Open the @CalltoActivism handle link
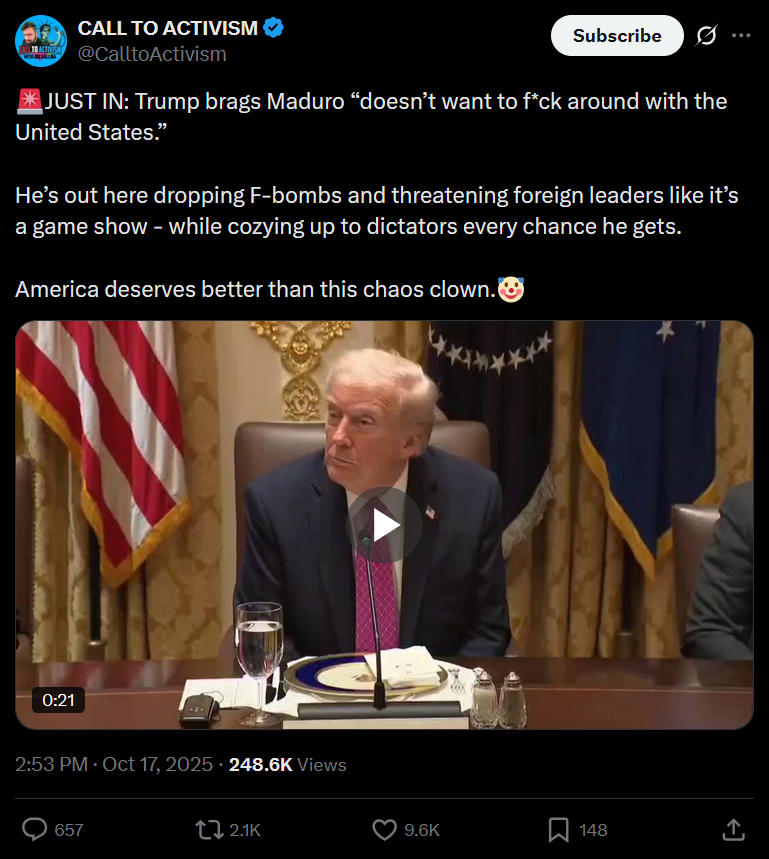The image size is (769, 859). (x=152, y=54)
